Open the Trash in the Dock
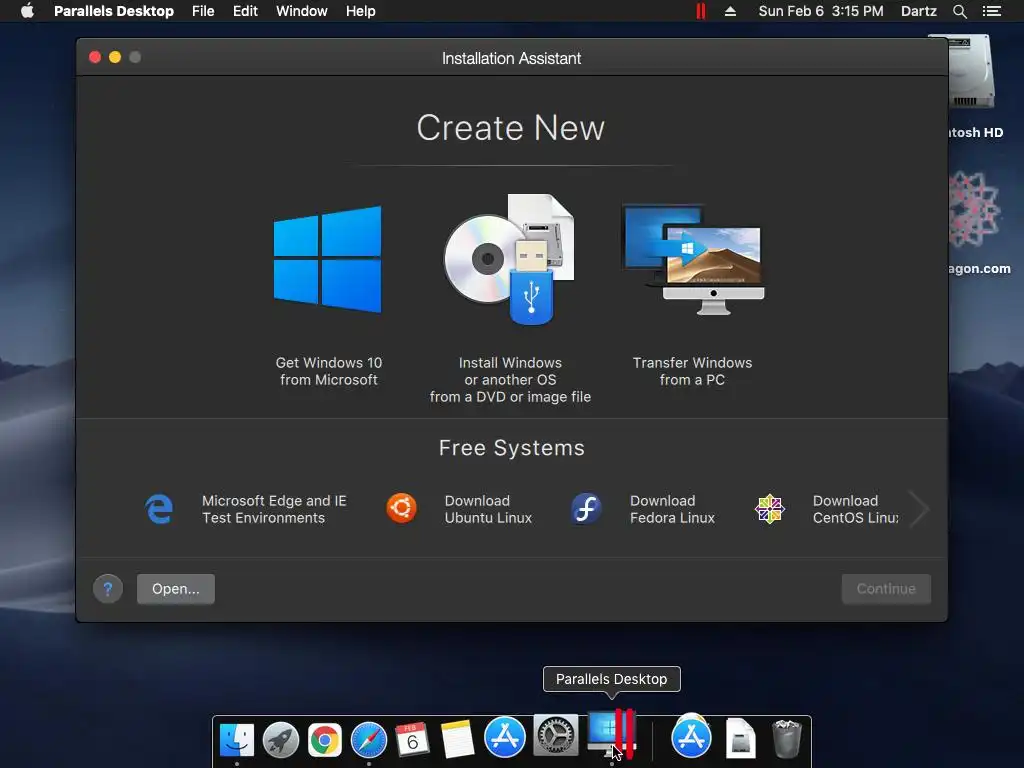Image resolution: width=1024 pixels, height=768 pixels. coord(786,739)
